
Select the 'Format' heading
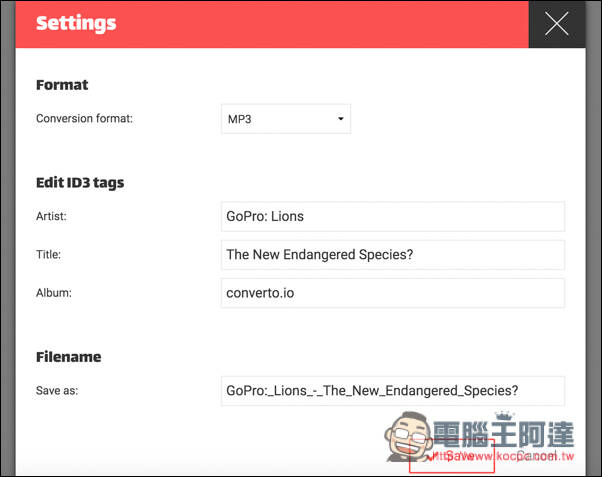pos(62,85)
